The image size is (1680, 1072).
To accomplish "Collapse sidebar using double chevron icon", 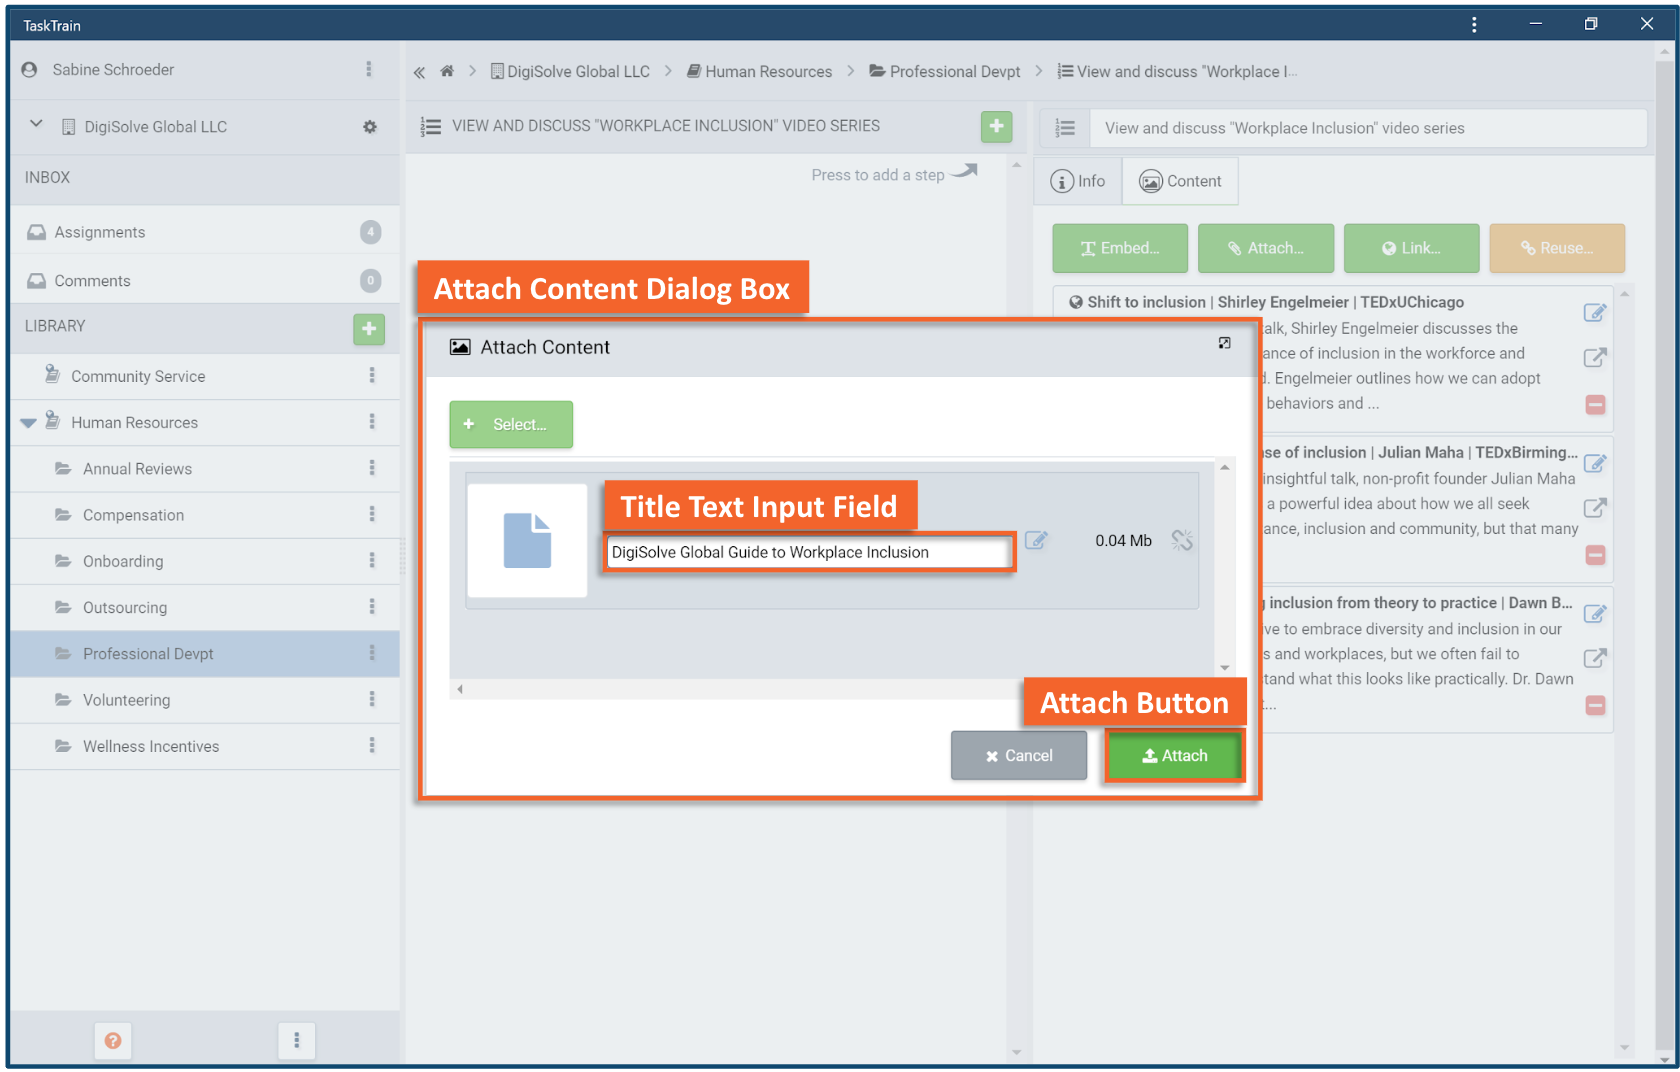I will pyautogui.click(x=419, y=72).
